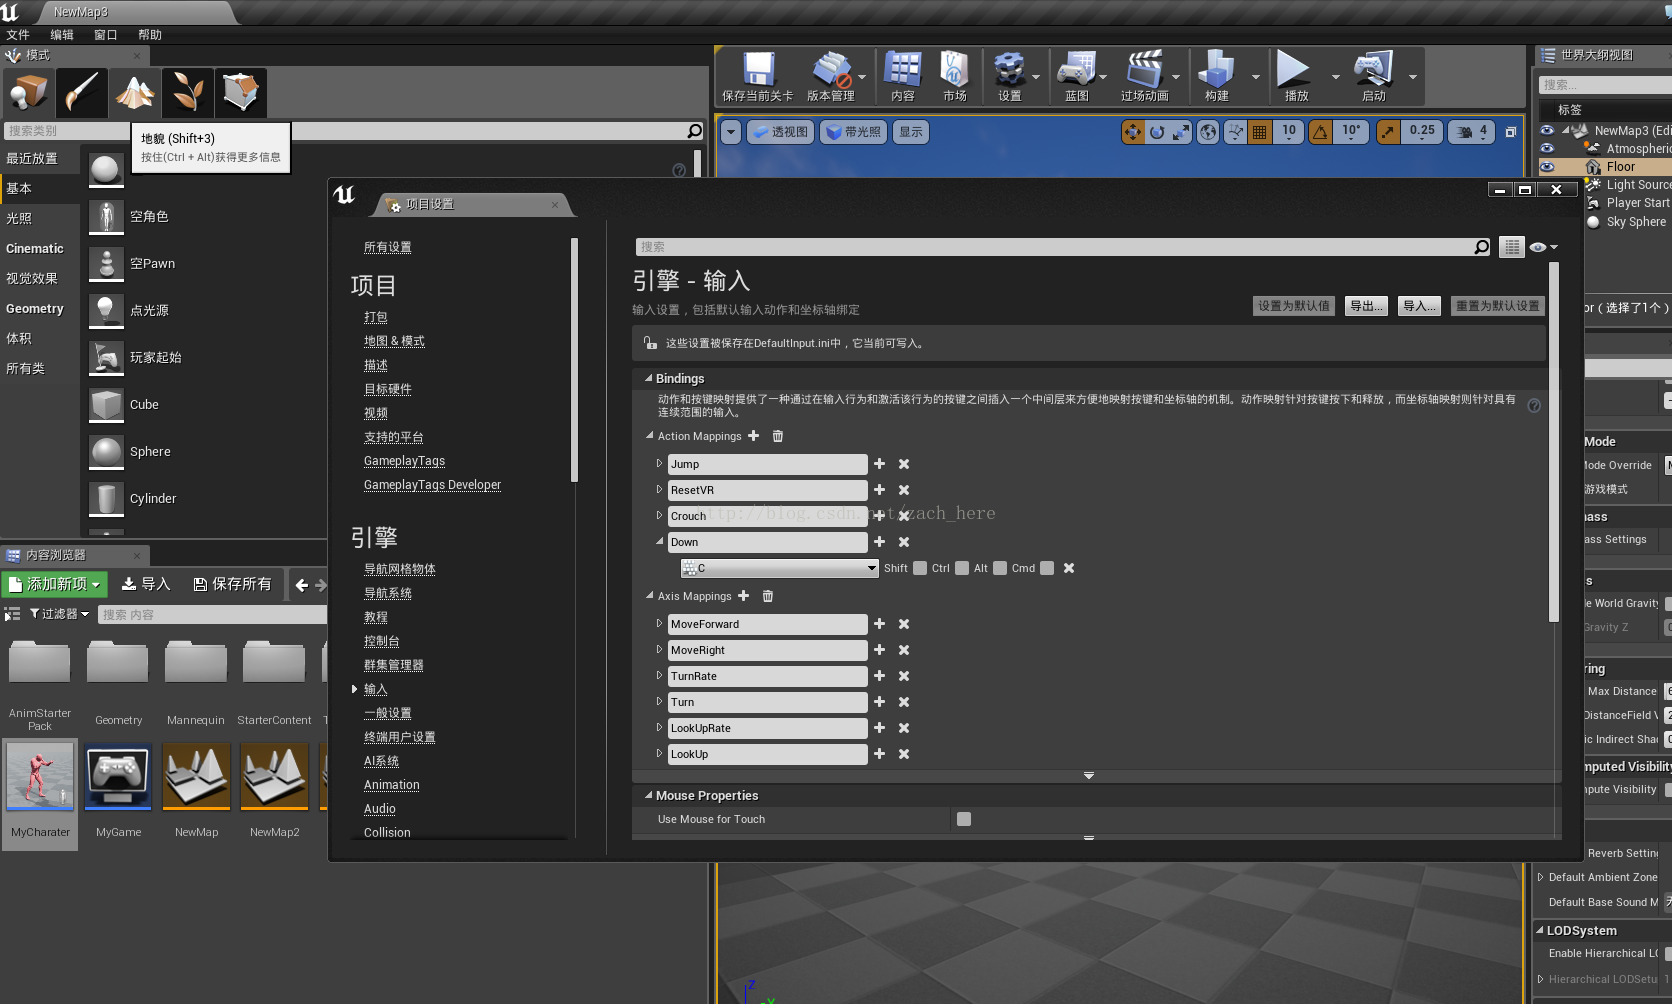Add a new Action Mapping with plus icon
Screen dimensions: 1672x1004
(754, 436)
